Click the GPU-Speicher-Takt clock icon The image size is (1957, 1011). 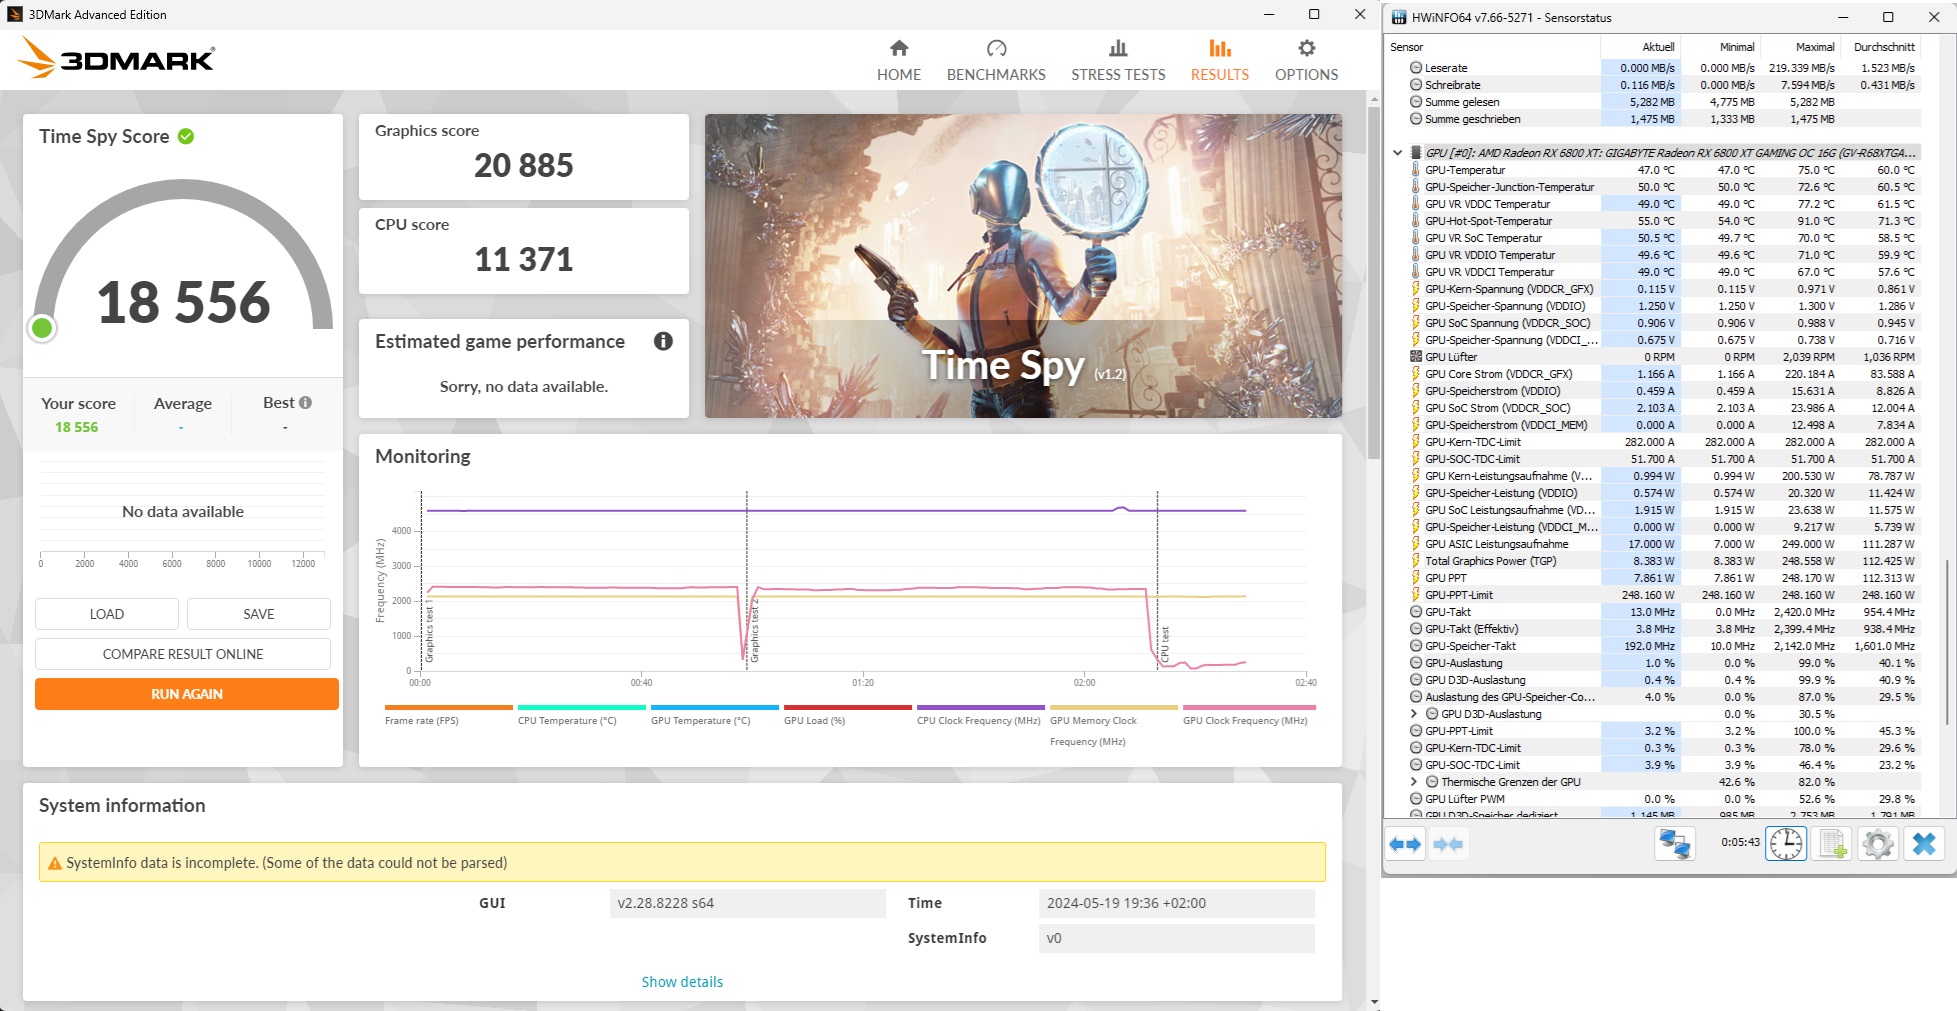pyautogui.click(x=1416, y=646)
